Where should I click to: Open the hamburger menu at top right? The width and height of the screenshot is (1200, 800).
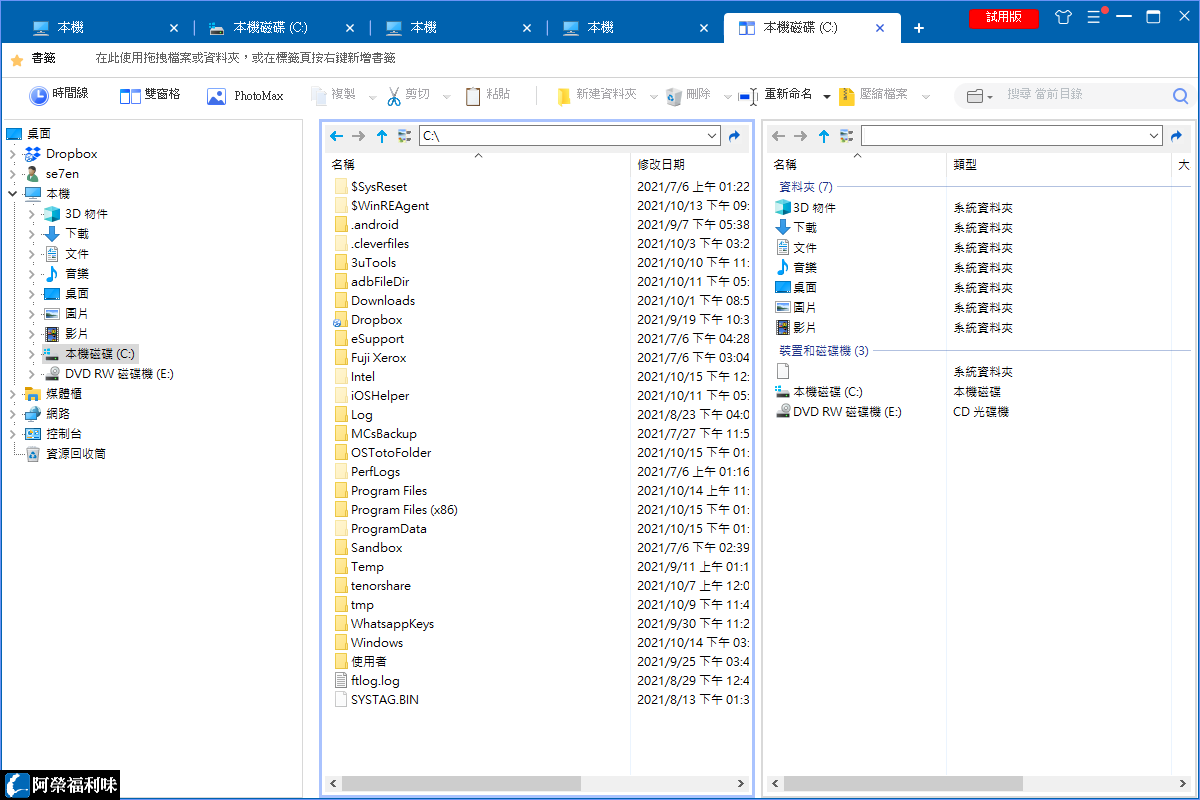pos(1095,17)
